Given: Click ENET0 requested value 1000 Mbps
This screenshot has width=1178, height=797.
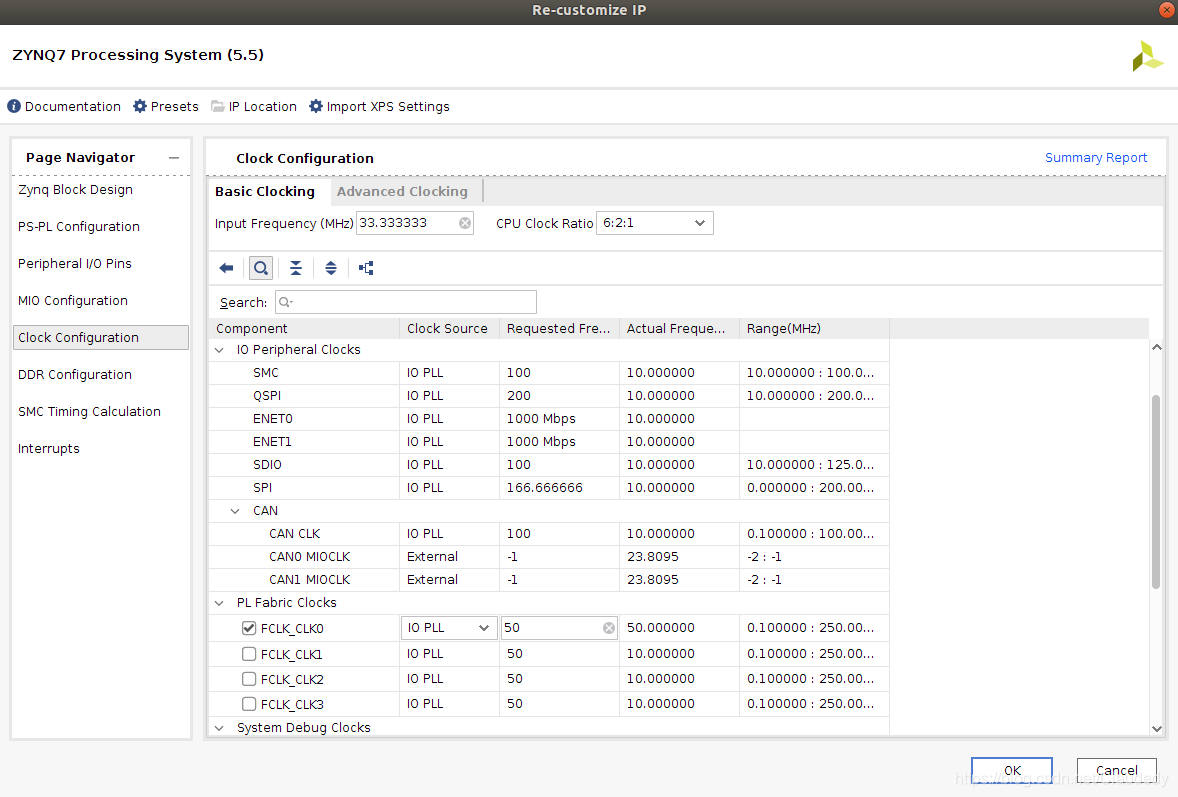Looking at the screenshot, I should coord(541,418).
